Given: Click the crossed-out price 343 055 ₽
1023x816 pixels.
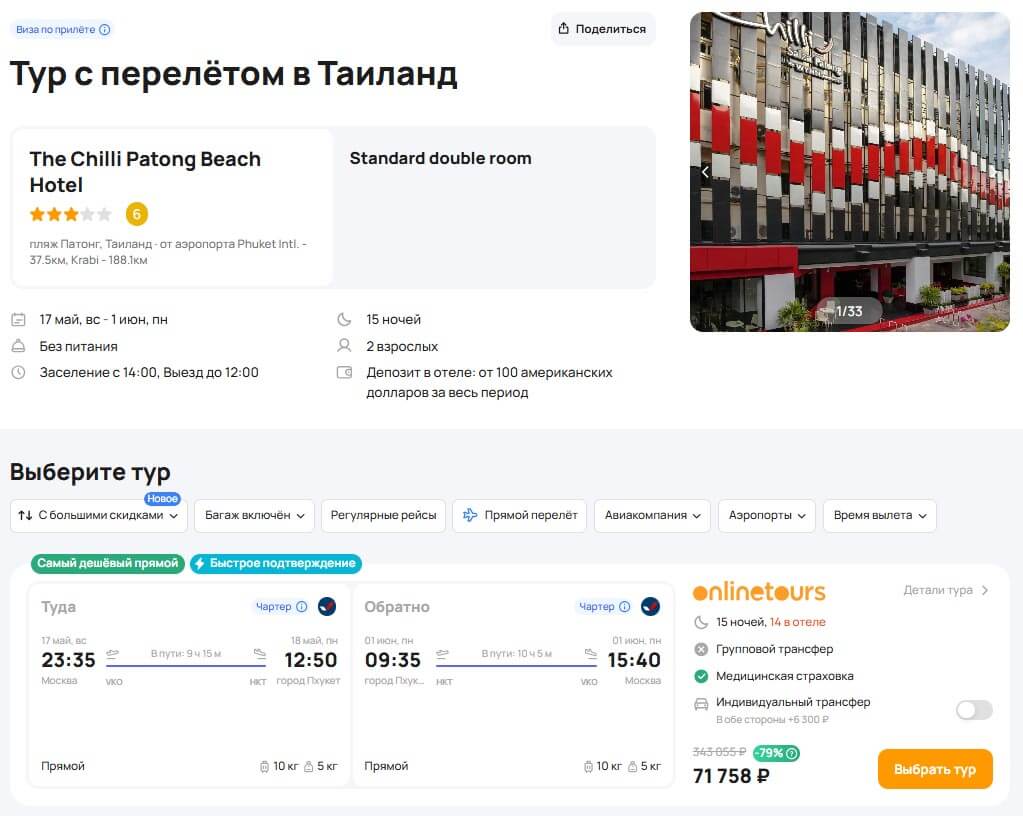Looking at the screenshot, I should coord(719,752).
